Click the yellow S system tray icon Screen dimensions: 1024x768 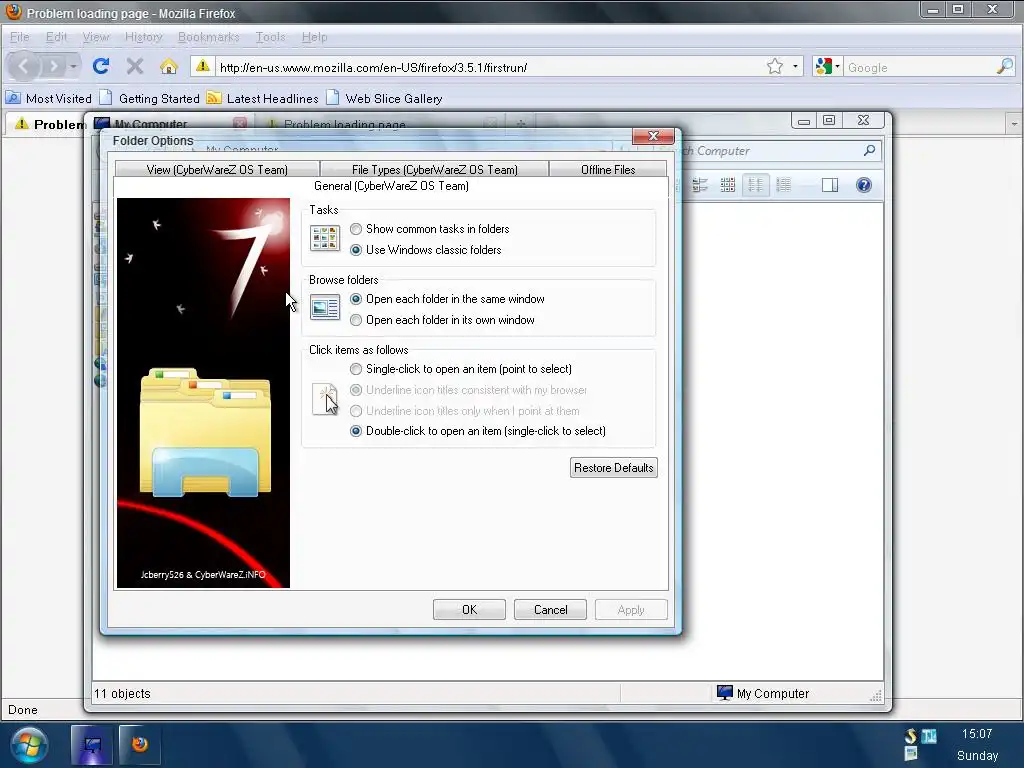pos(910,736)
